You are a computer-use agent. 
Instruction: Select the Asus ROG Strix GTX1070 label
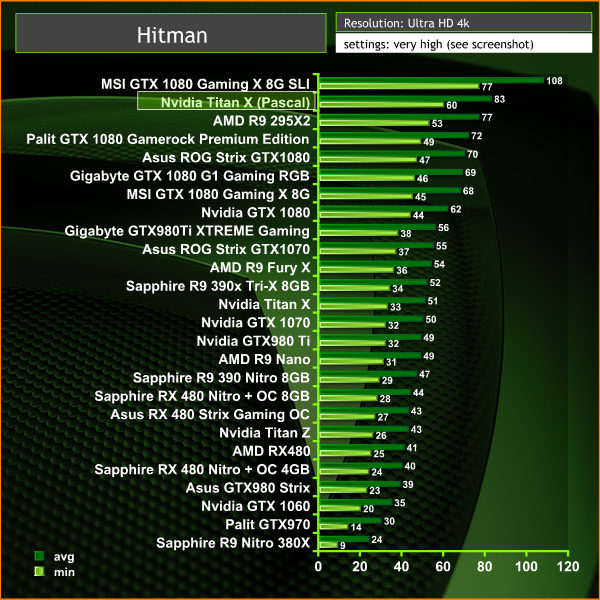[226, 249]
